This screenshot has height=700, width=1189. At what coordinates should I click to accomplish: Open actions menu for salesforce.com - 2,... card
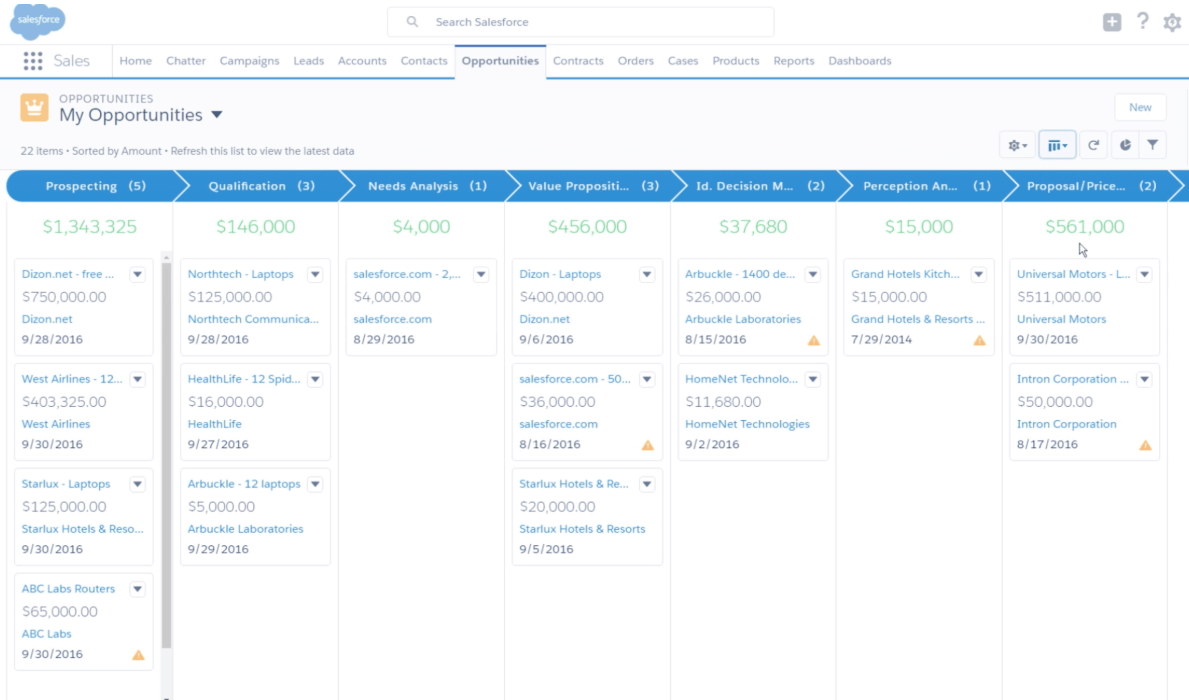pyautogui.click(x=481, y=275)
